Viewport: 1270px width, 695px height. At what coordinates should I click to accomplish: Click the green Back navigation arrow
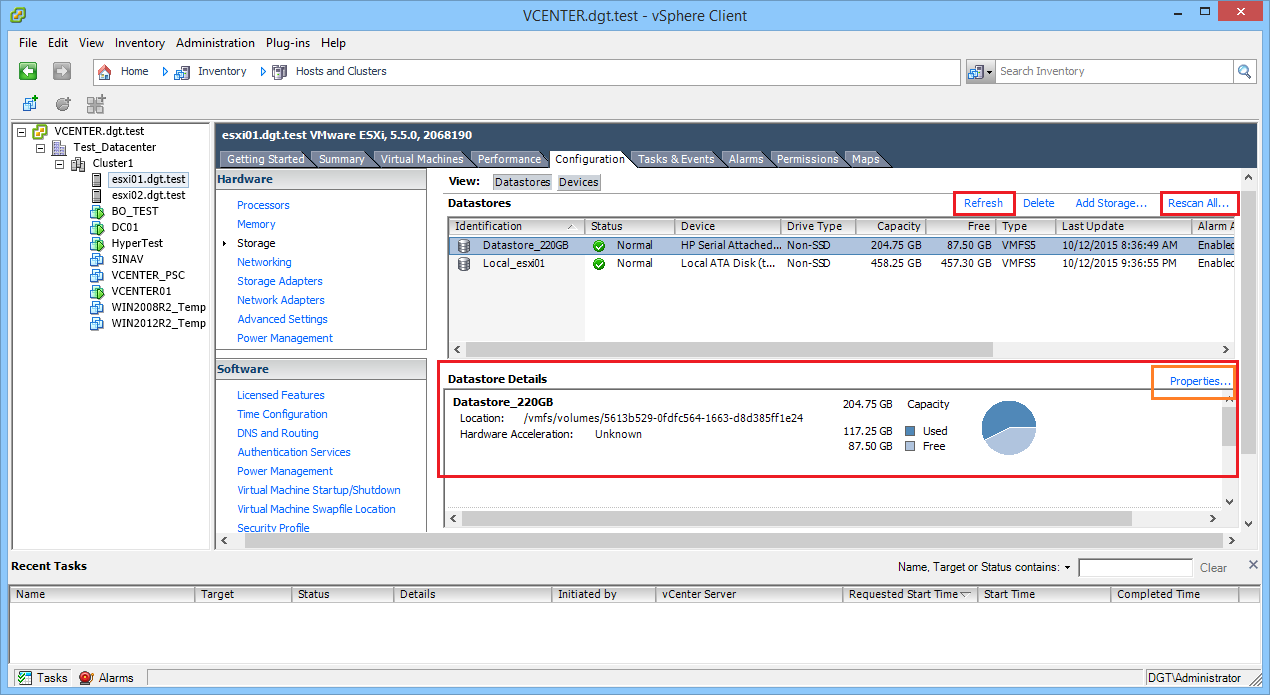pyautogui.click(x=28, y=71)
